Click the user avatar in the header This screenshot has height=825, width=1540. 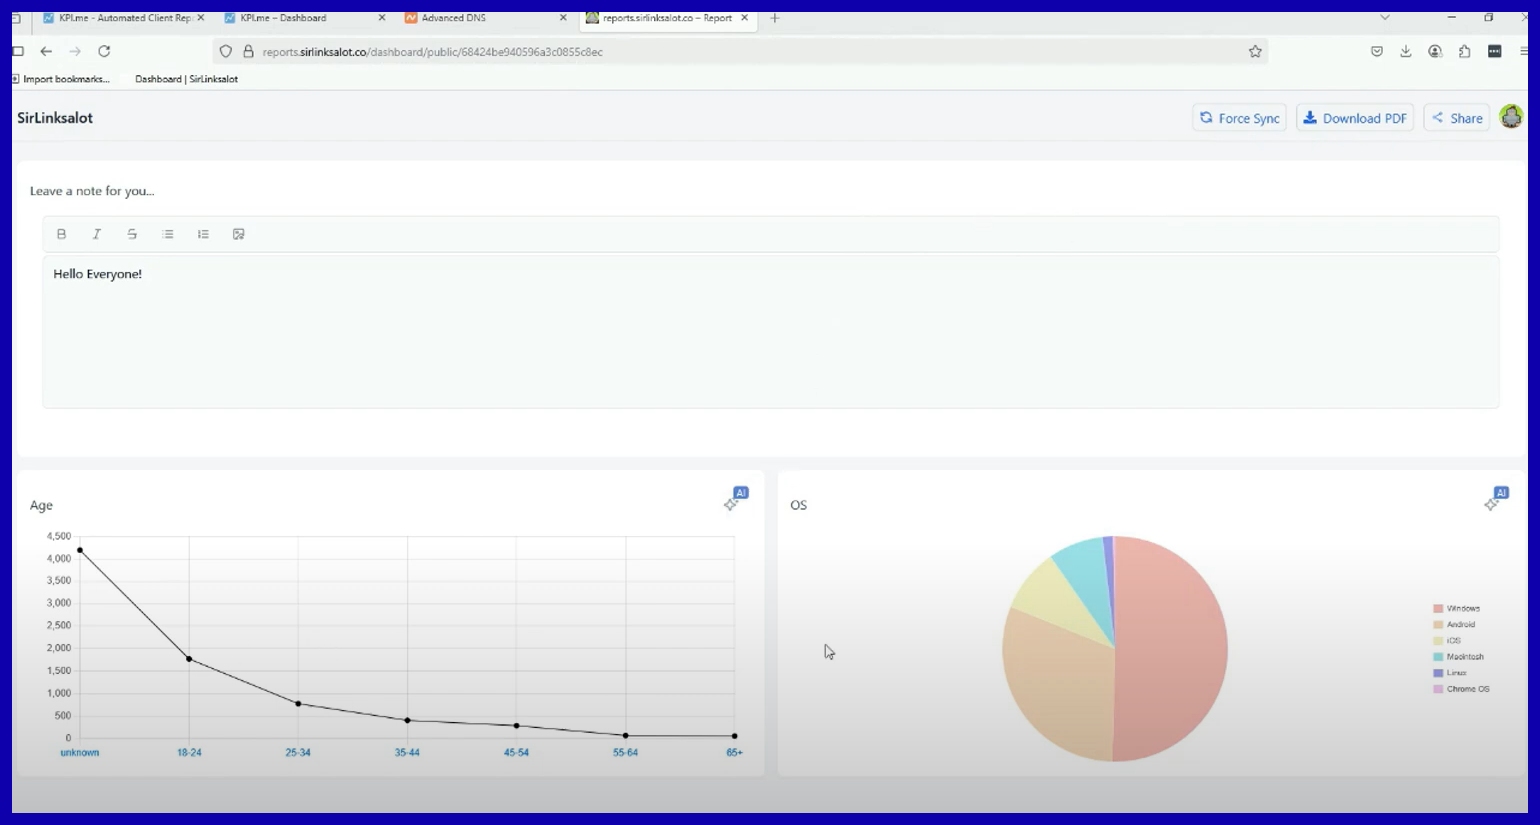click(x=1511, y=117)
